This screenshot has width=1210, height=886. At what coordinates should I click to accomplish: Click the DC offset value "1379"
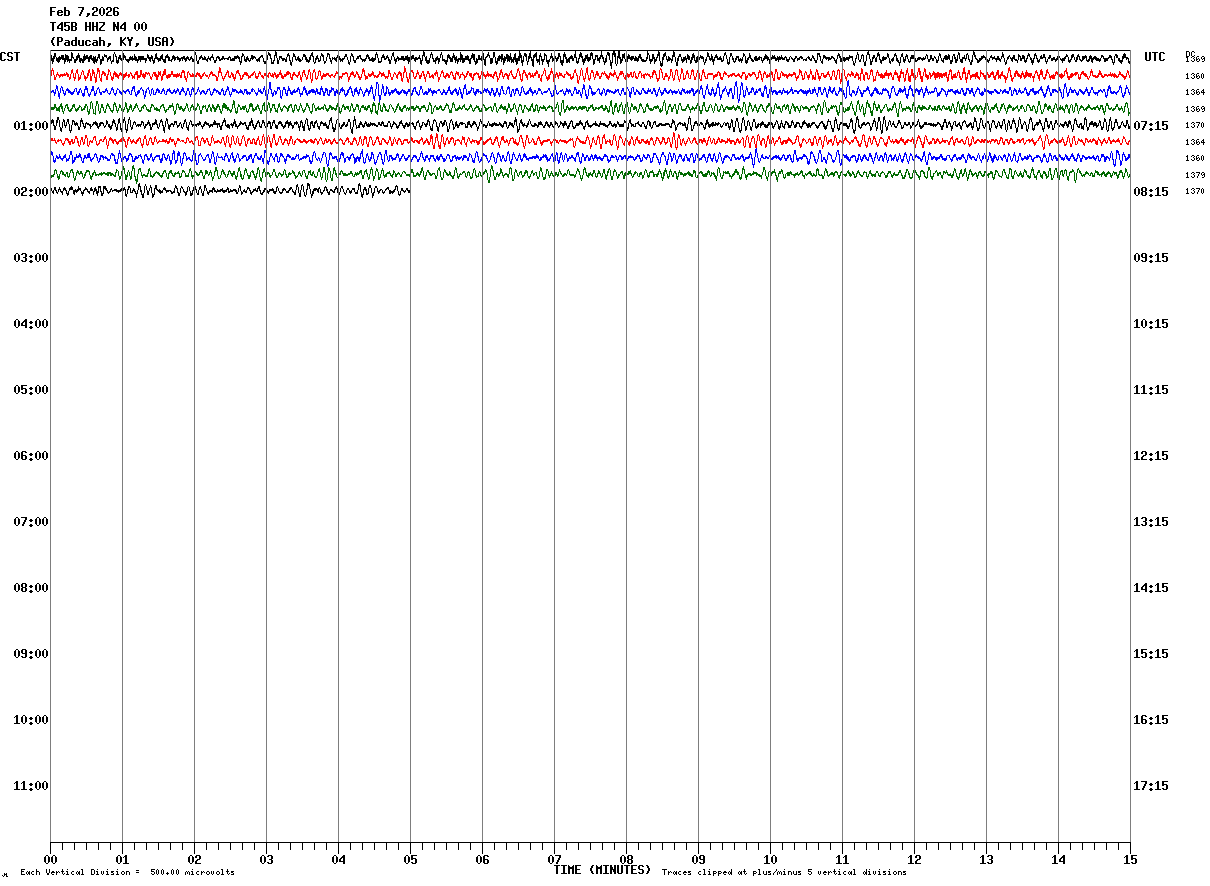[x=1195, y=175]
